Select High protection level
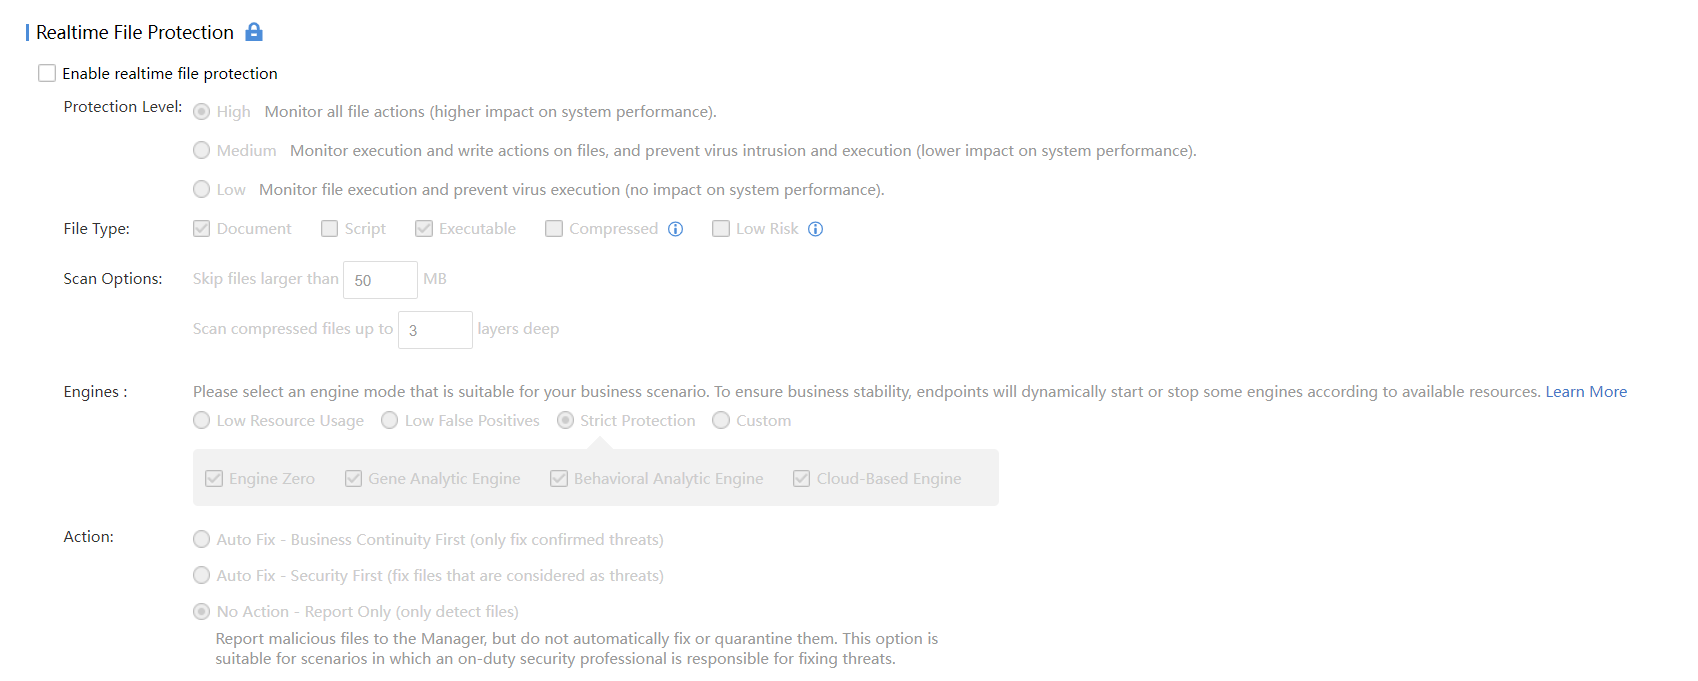 coord(202,112)
